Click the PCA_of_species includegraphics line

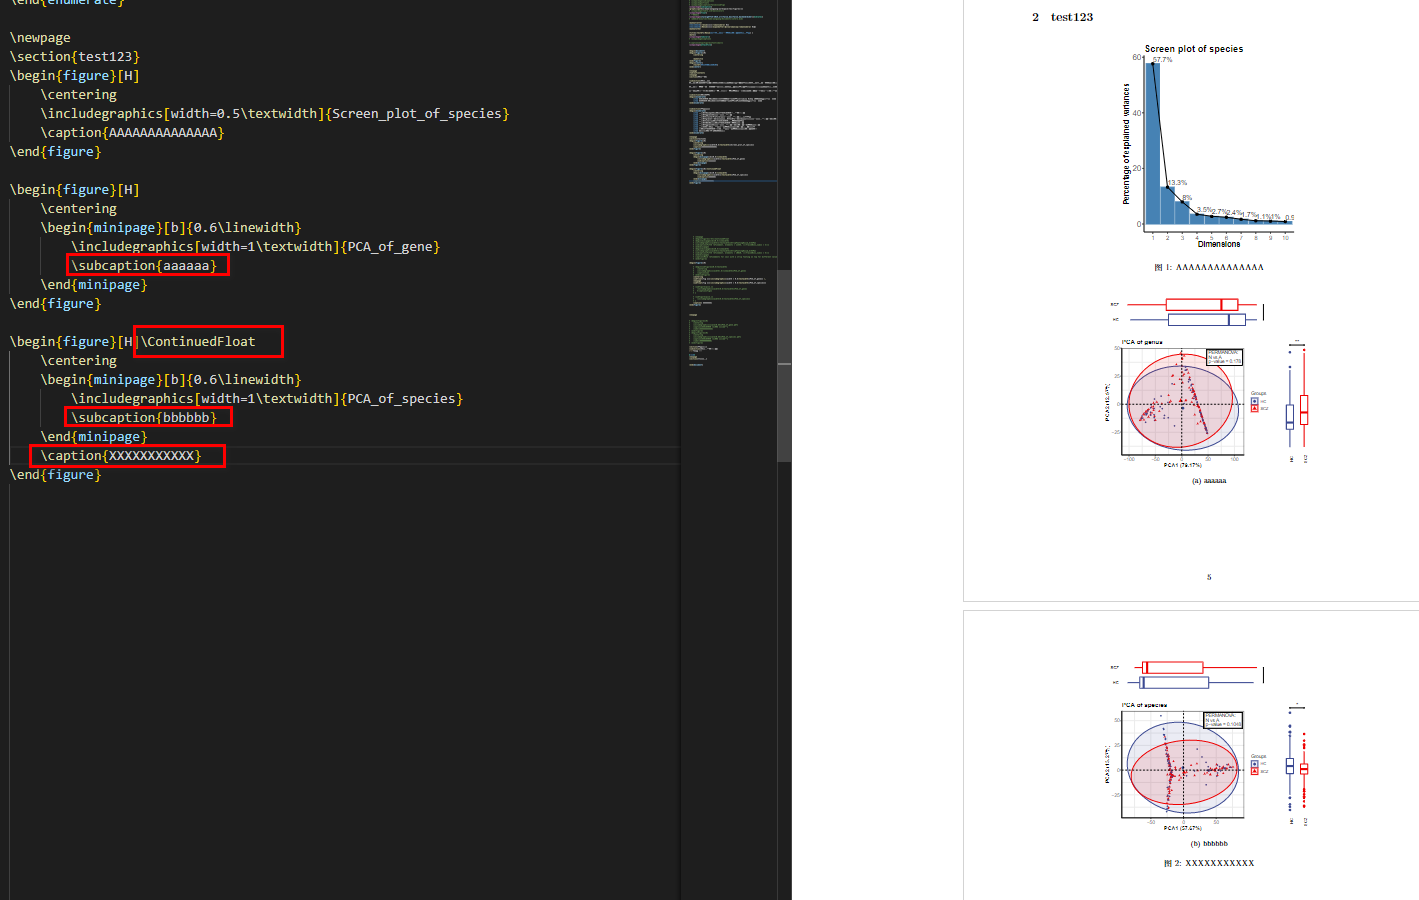[267, 398]
